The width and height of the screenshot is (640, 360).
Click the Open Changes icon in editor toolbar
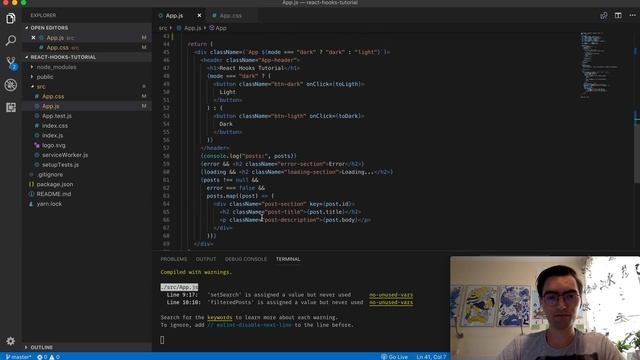coord(604,16)
